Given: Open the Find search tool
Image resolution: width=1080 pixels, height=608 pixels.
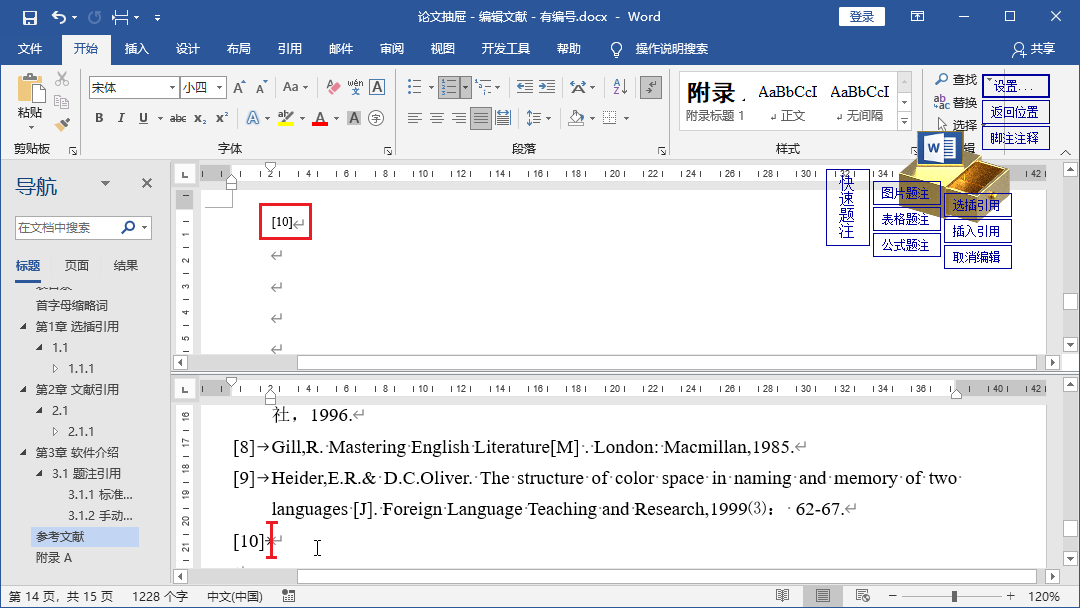Looking at the screenshot, I should (956, 80).
